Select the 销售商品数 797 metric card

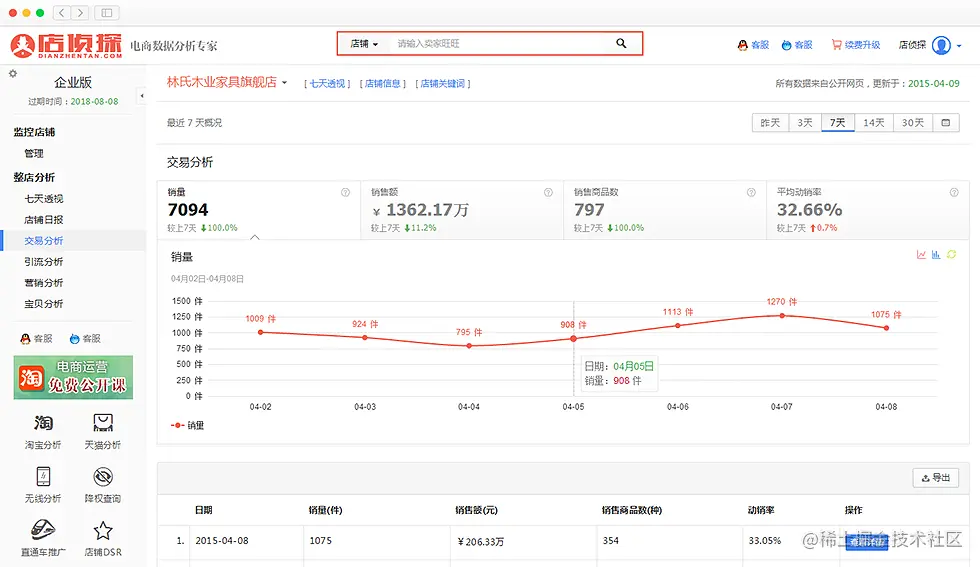(x=665, y=210)
